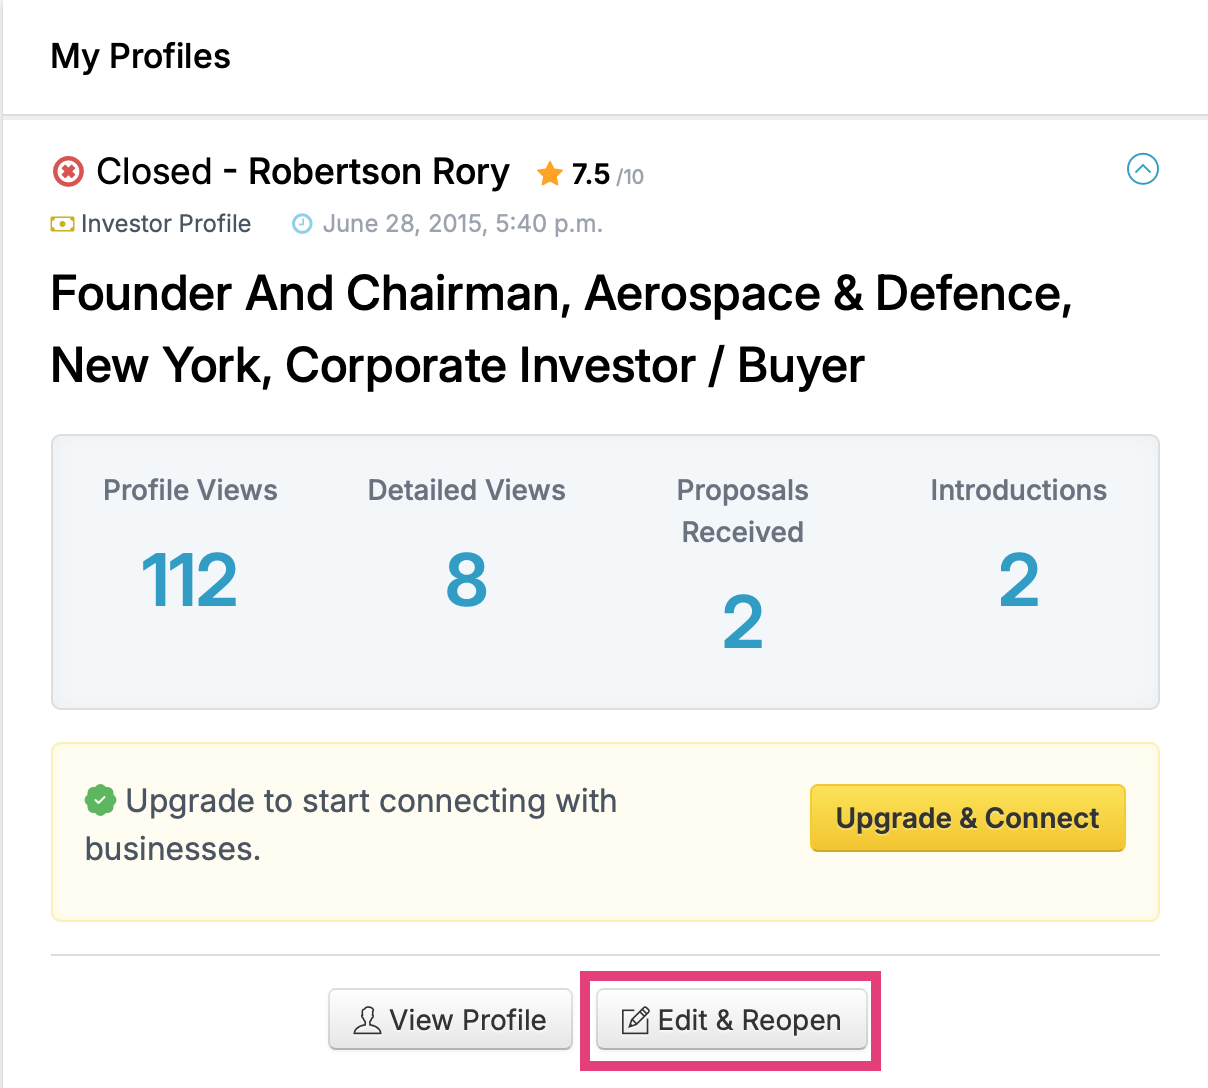Image resolution: width=1208 pixels, height=1088 pixels.
Task: Click the yellow Investor Profile money icon
Action: [x=62, y=224]
